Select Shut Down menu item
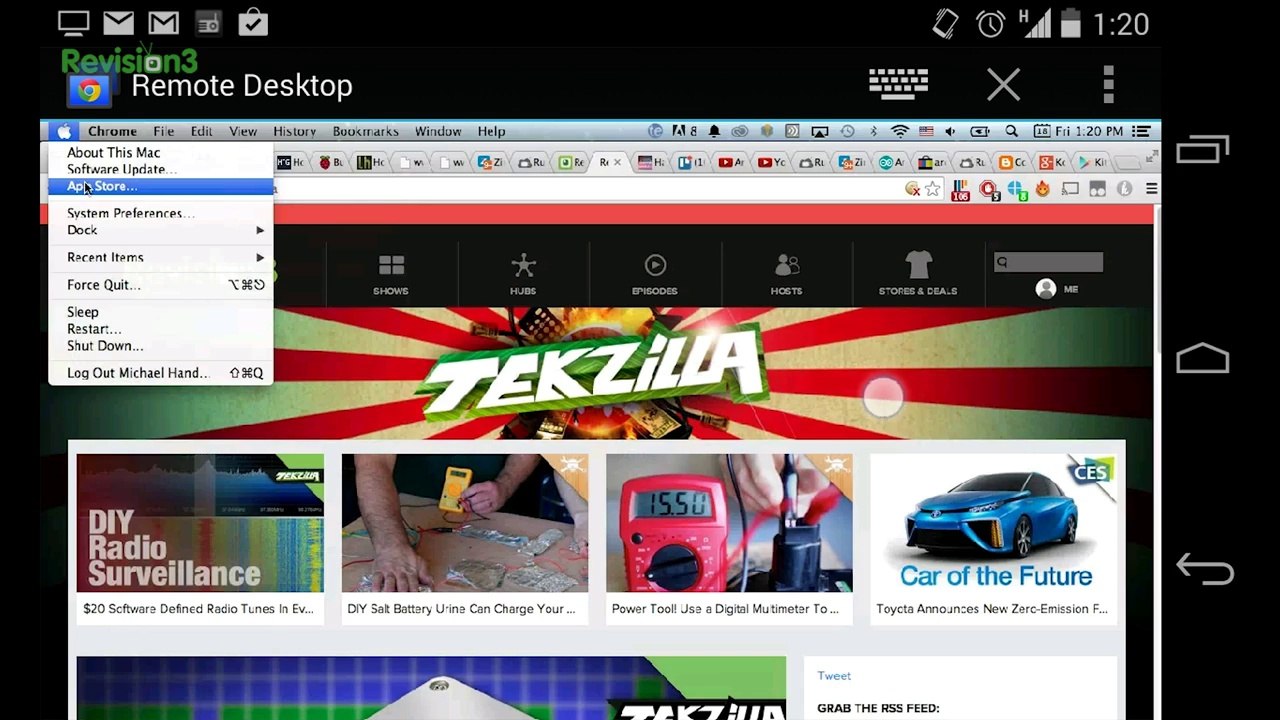 pyautogui.click(x=161, y=346)
